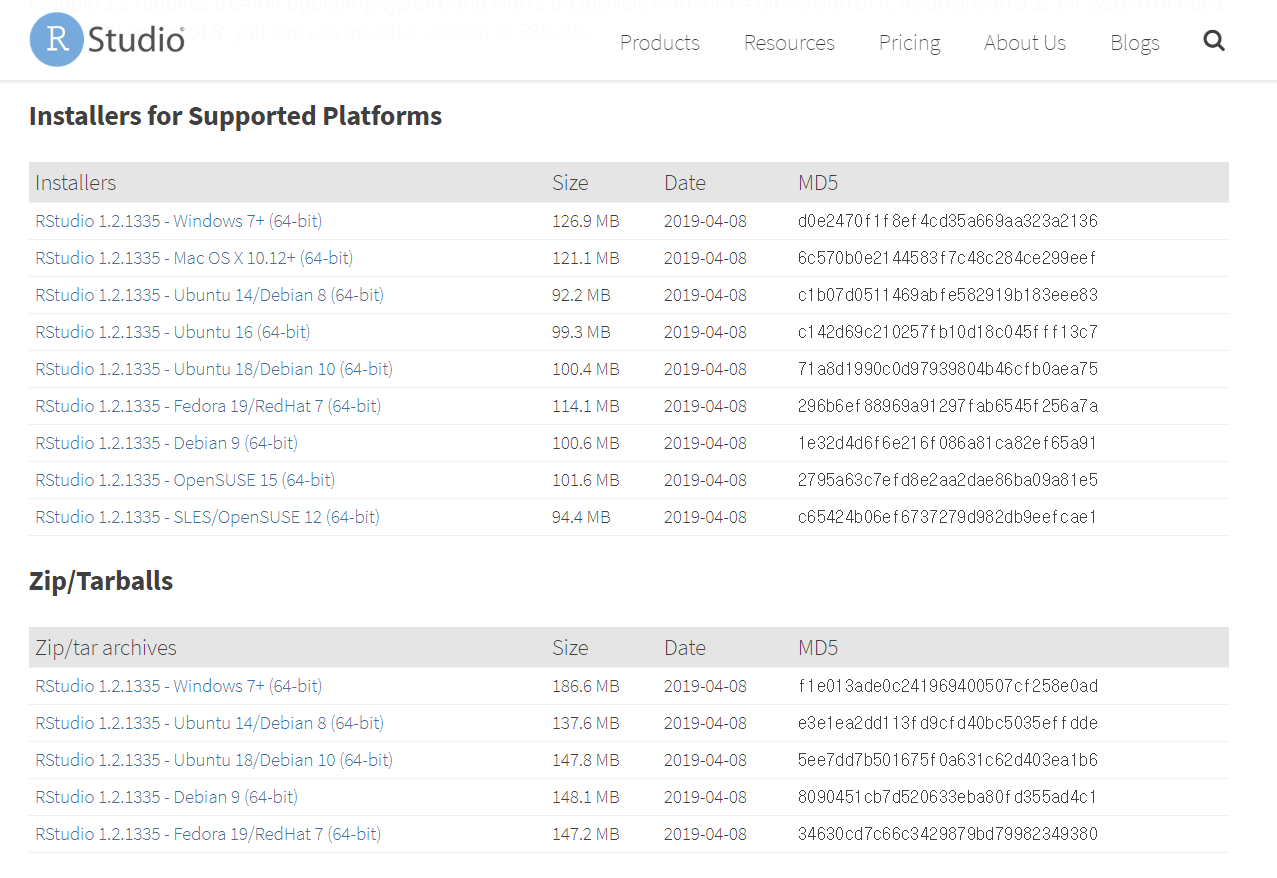
Task: Click the 137.6 MB size cell
Action: (586, 723)
